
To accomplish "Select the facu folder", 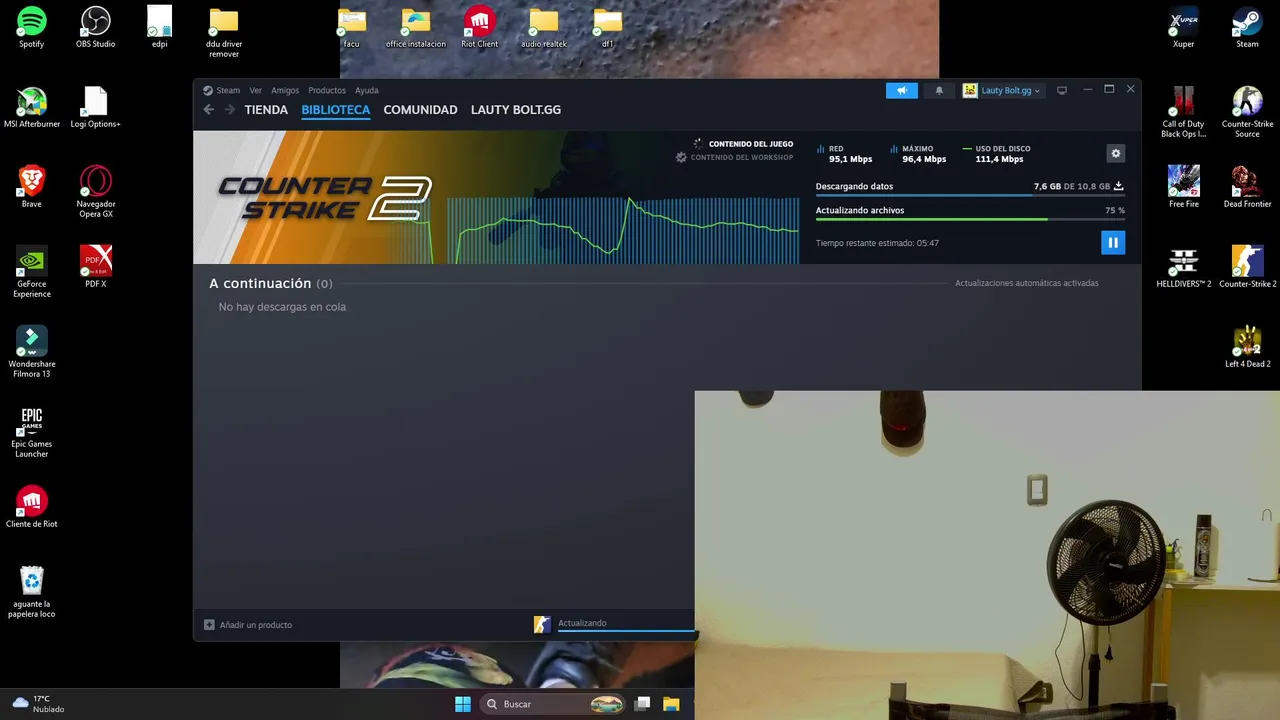I will pyautogui.click(x=352, y=27).
